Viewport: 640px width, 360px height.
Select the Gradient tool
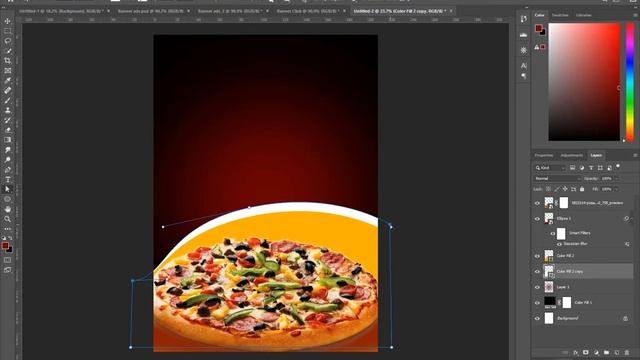[x=7, y=140]
